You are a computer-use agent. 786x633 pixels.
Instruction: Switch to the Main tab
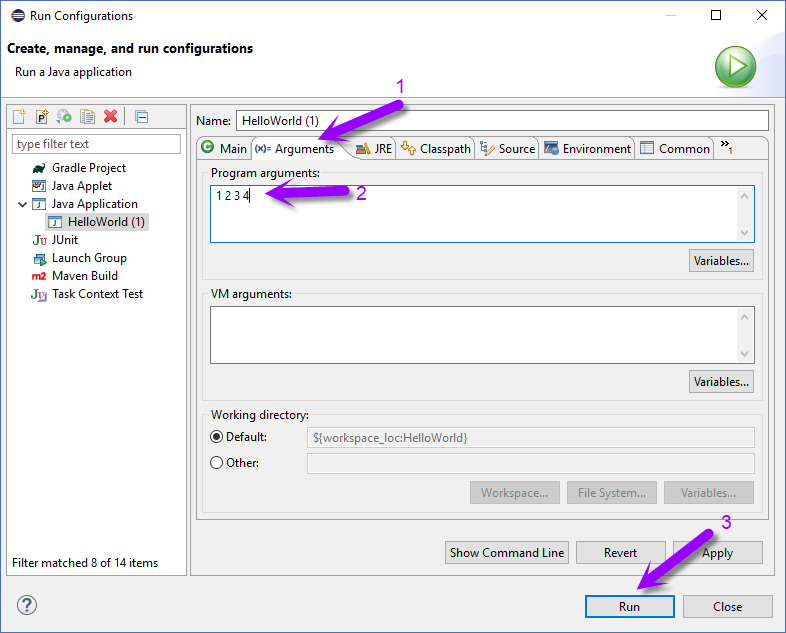coord(225,148)
